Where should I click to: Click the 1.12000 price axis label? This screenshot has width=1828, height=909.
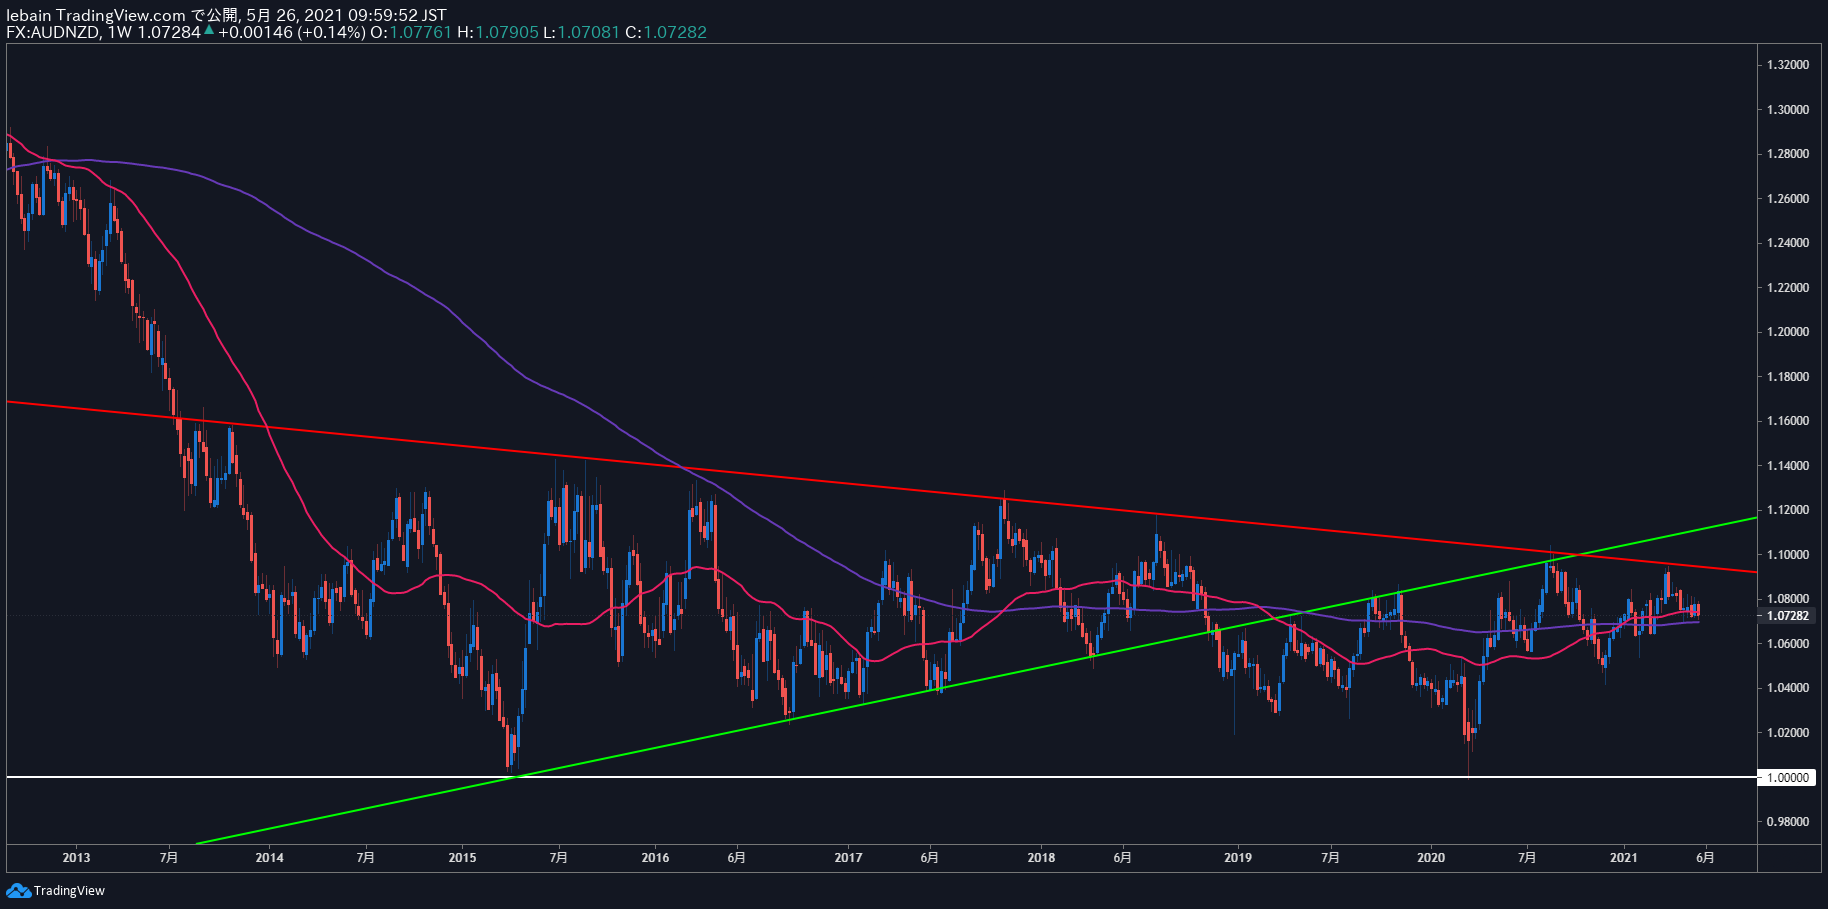(1788, 510)
